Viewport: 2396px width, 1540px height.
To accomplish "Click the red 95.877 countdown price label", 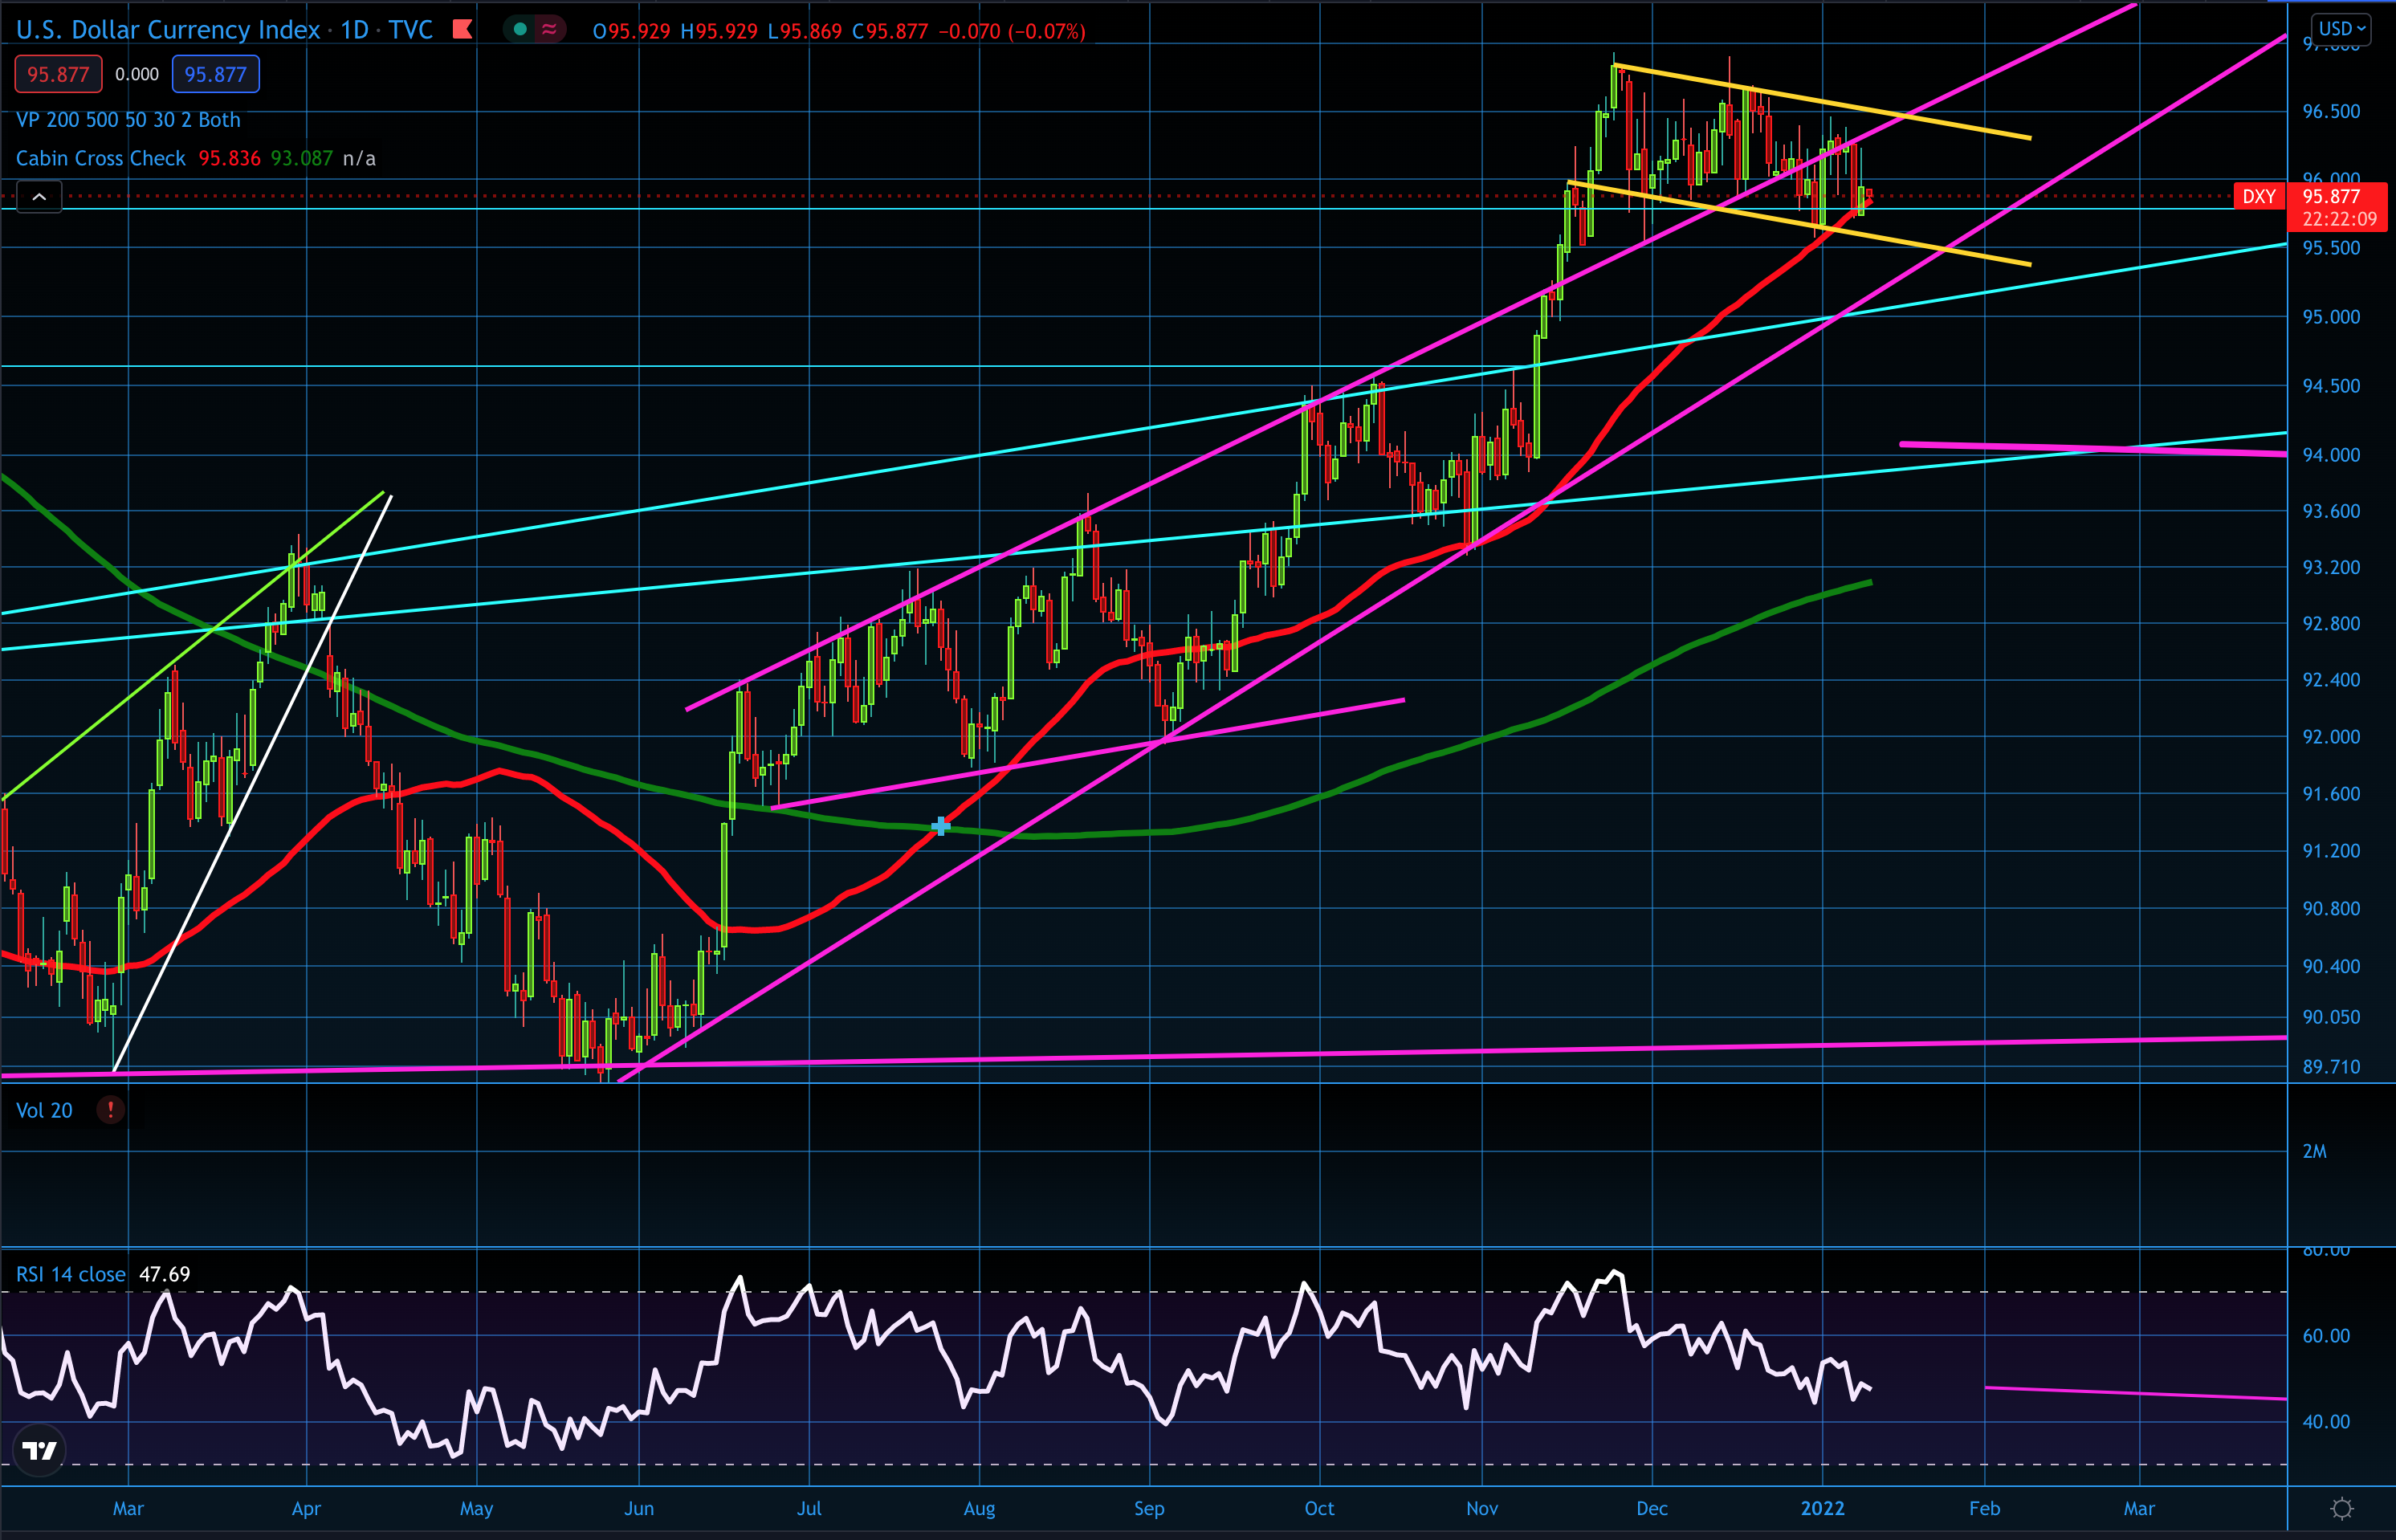I will tap(2338, 207).
